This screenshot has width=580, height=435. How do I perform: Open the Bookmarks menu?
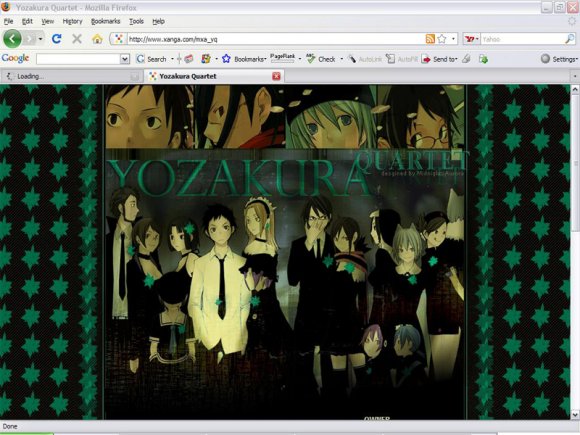tap(105, 21)
